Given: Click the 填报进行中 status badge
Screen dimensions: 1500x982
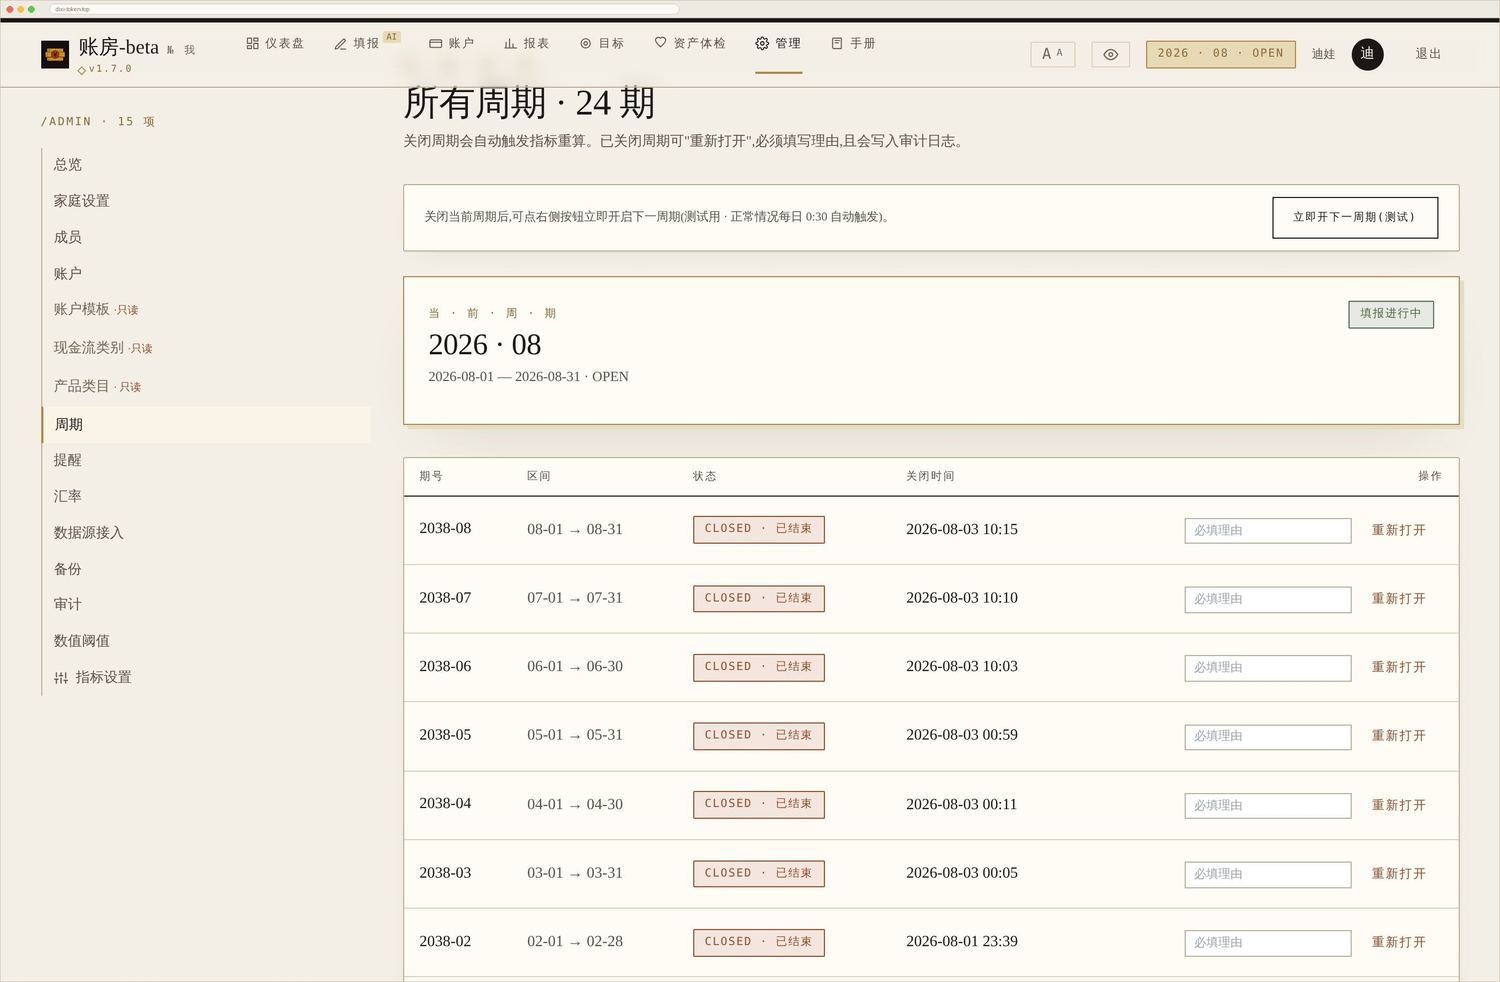Looking at the screenshot, I should click(x=1391, y=314).
